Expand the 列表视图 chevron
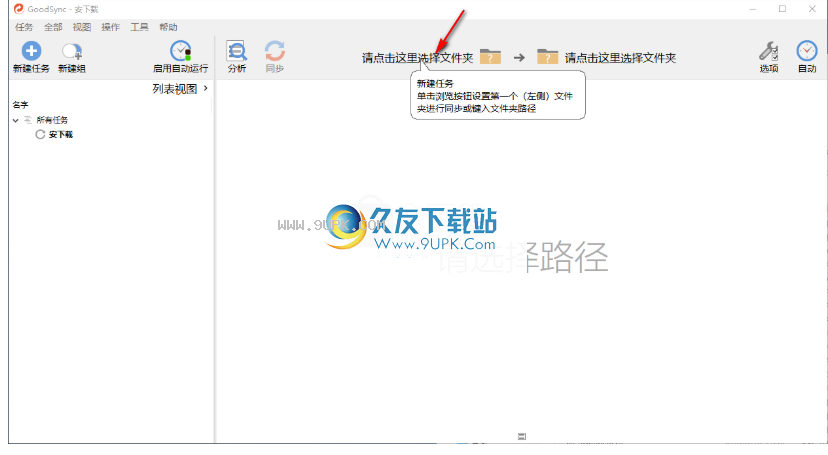 pos(205,88)
